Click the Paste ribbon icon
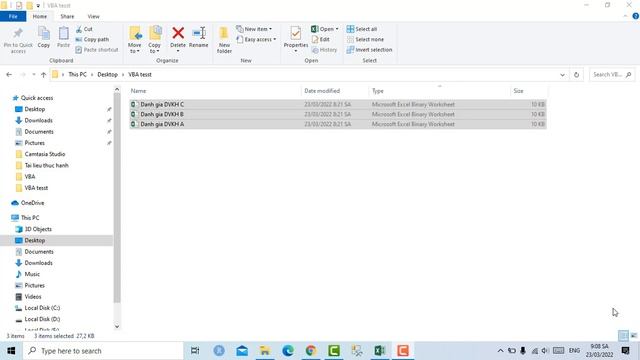 tap(63, 38)
